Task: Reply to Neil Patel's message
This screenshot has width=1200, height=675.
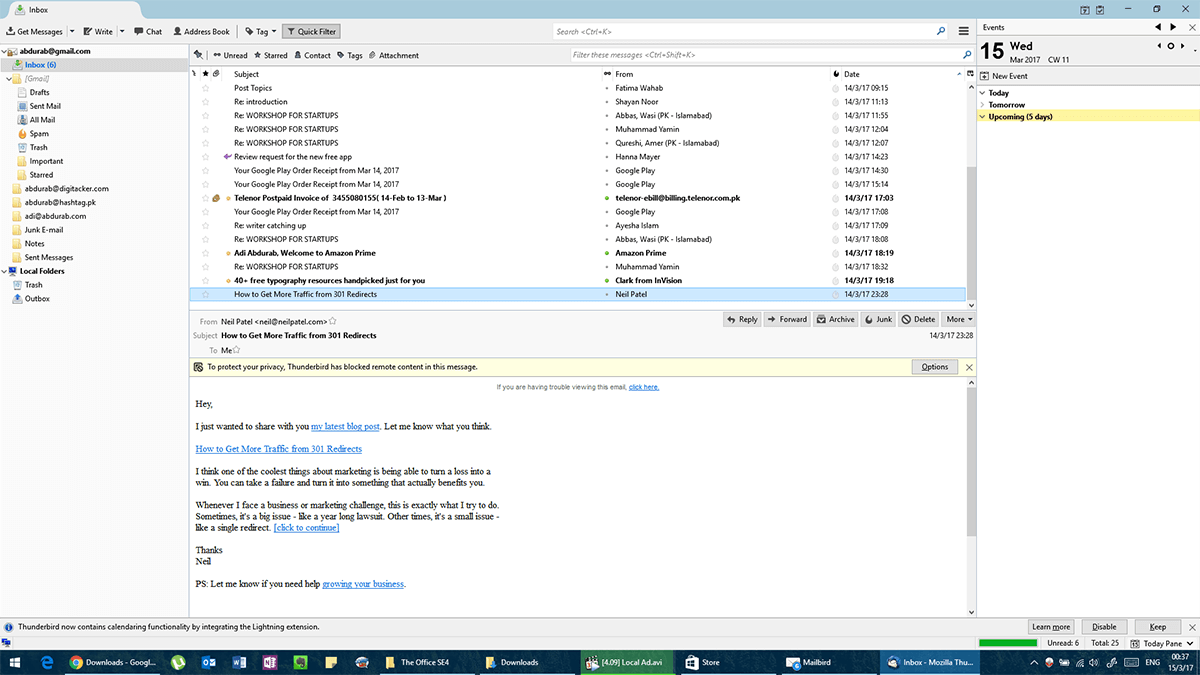Action: tap(742, 319)
